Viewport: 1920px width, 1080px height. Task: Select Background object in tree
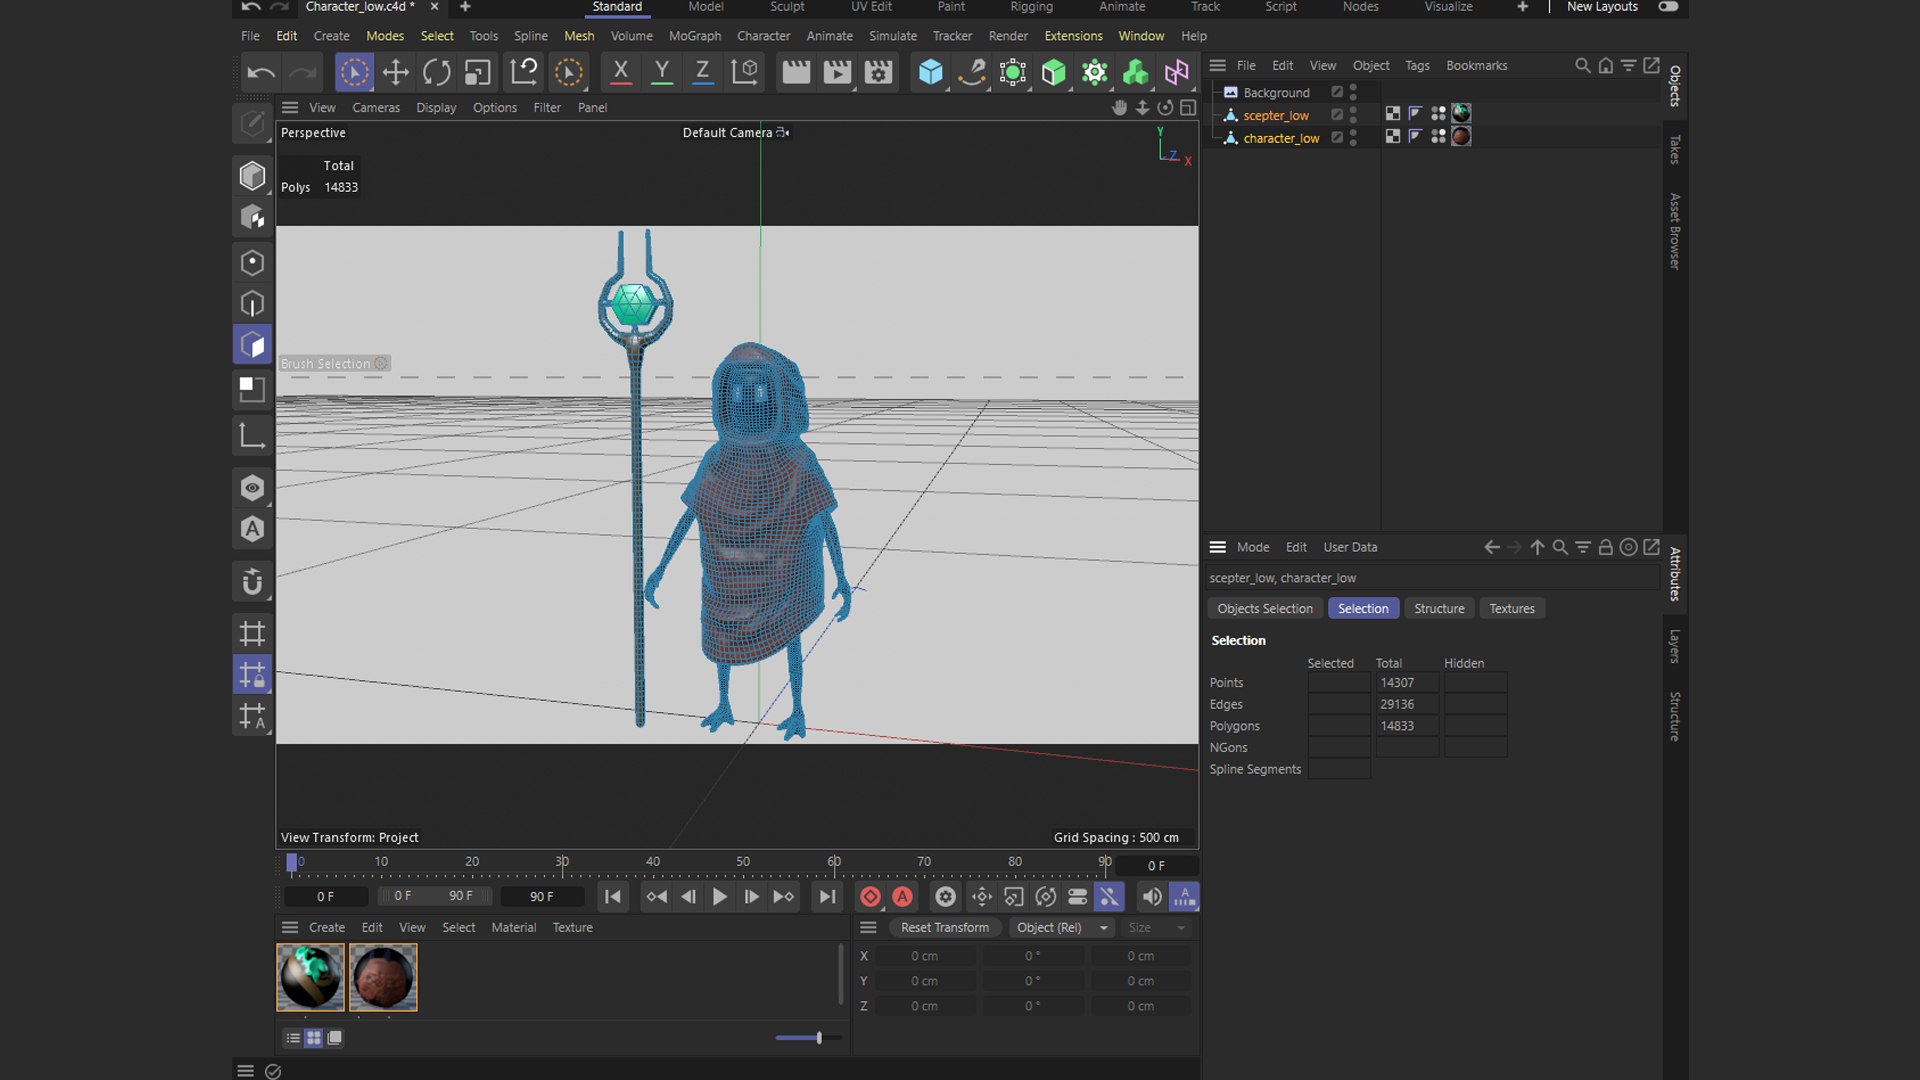point(1276,92)
